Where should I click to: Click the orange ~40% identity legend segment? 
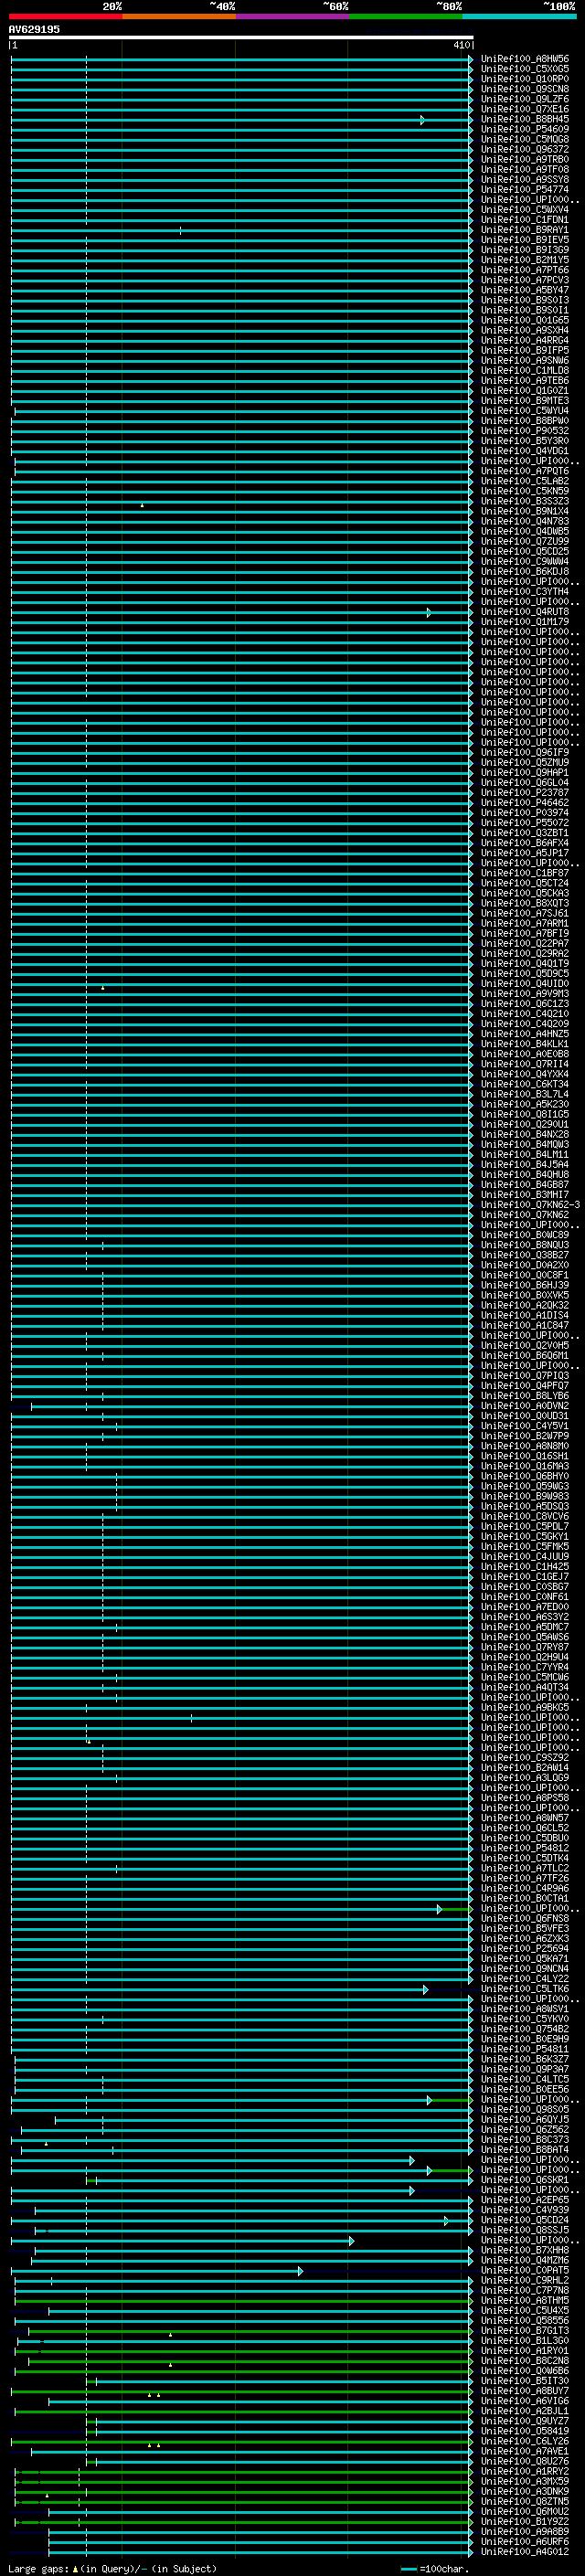[179, 17]
